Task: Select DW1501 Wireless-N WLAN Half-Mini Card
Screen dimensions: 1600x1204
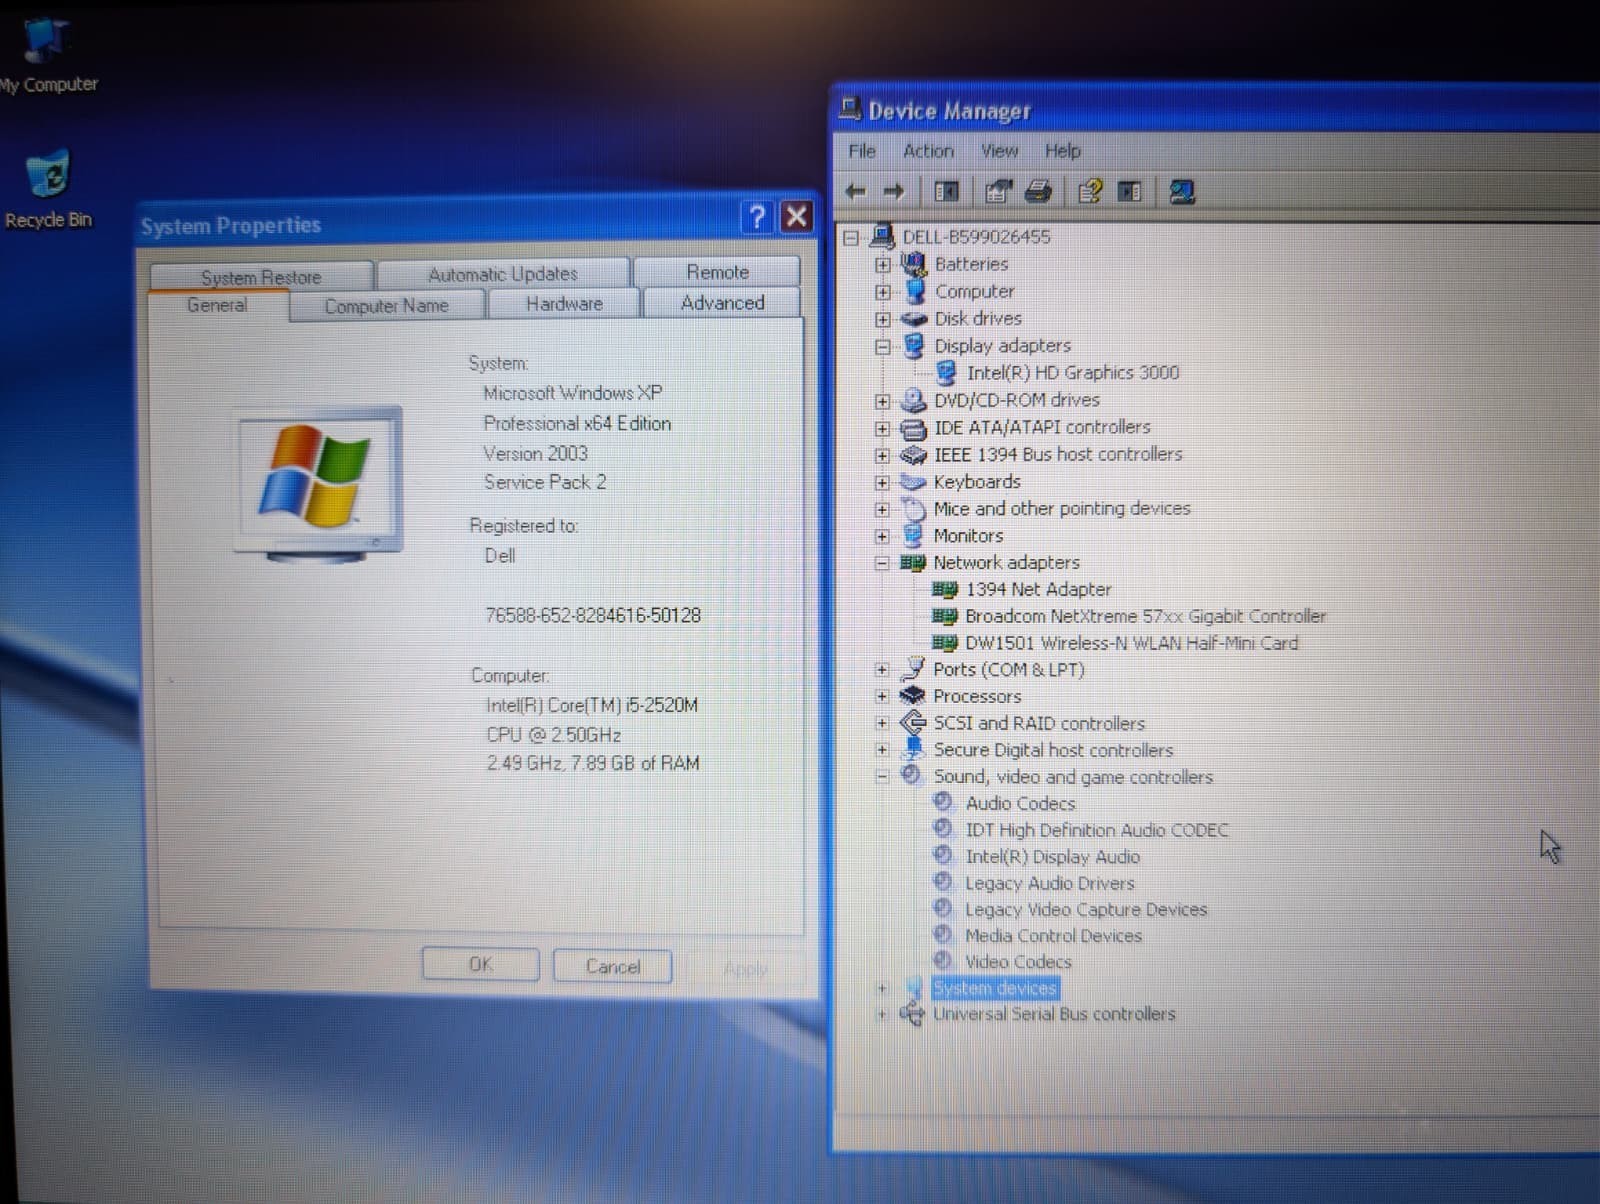Action: tap(1131, 643)
